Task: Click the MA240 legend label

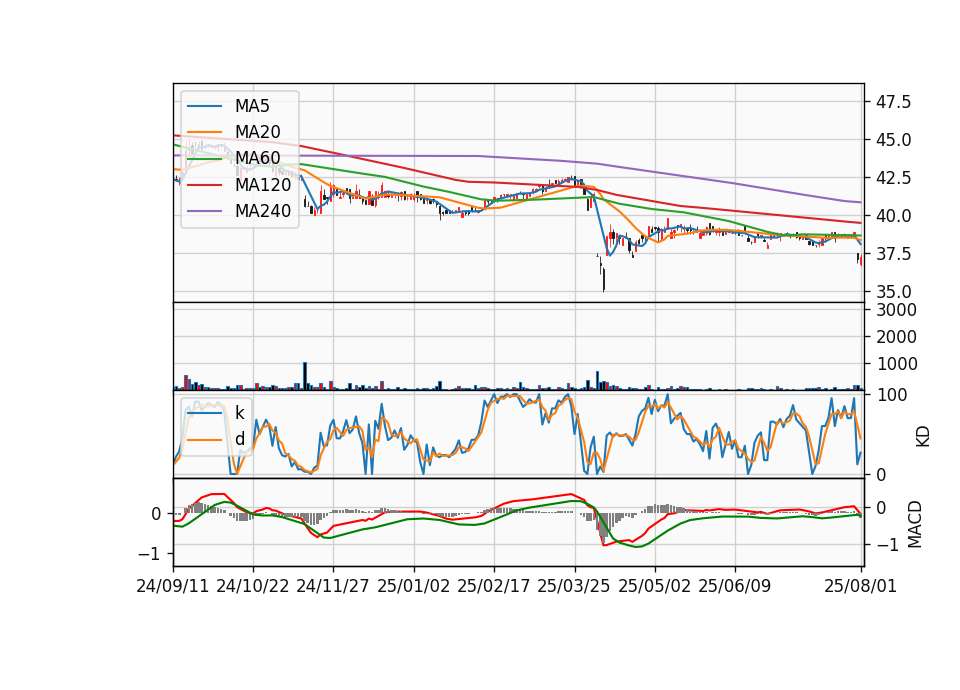Action: point(263,211)
